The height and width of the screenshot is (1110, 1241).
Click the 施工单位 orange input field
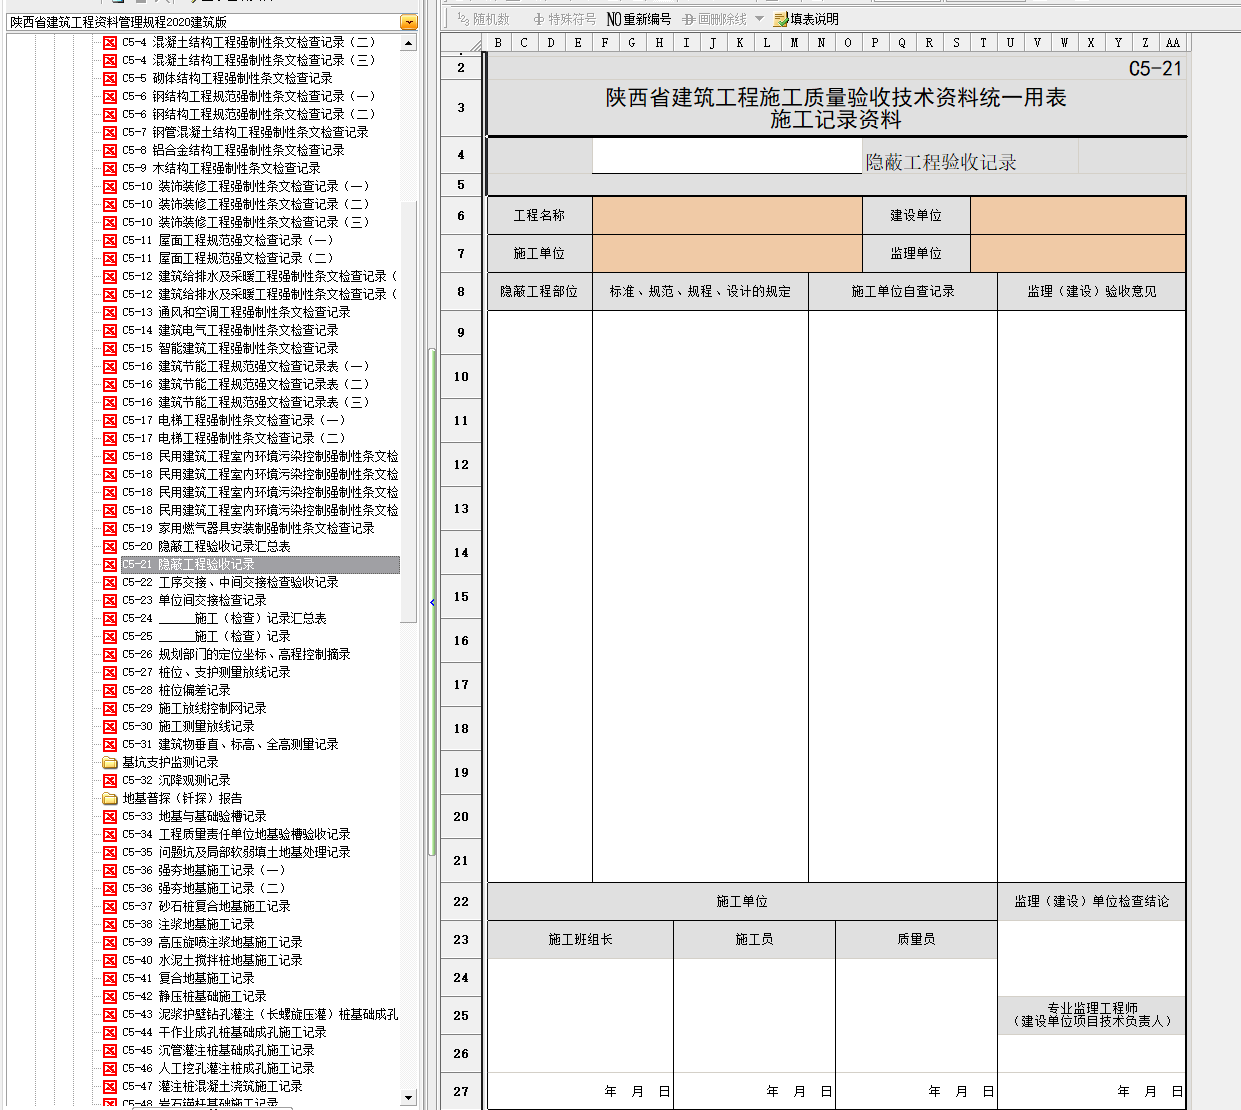tap(727, 253)
